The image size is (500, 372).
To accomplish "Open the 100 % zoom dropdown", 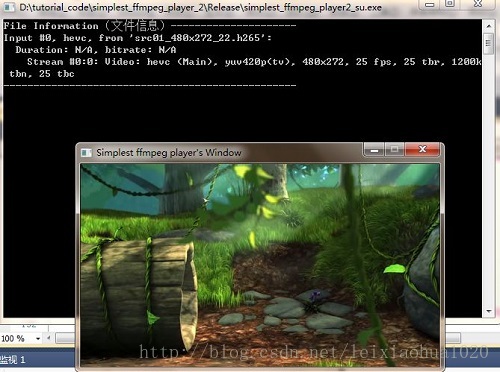I will pyautogui.click(x=38, y=339).
